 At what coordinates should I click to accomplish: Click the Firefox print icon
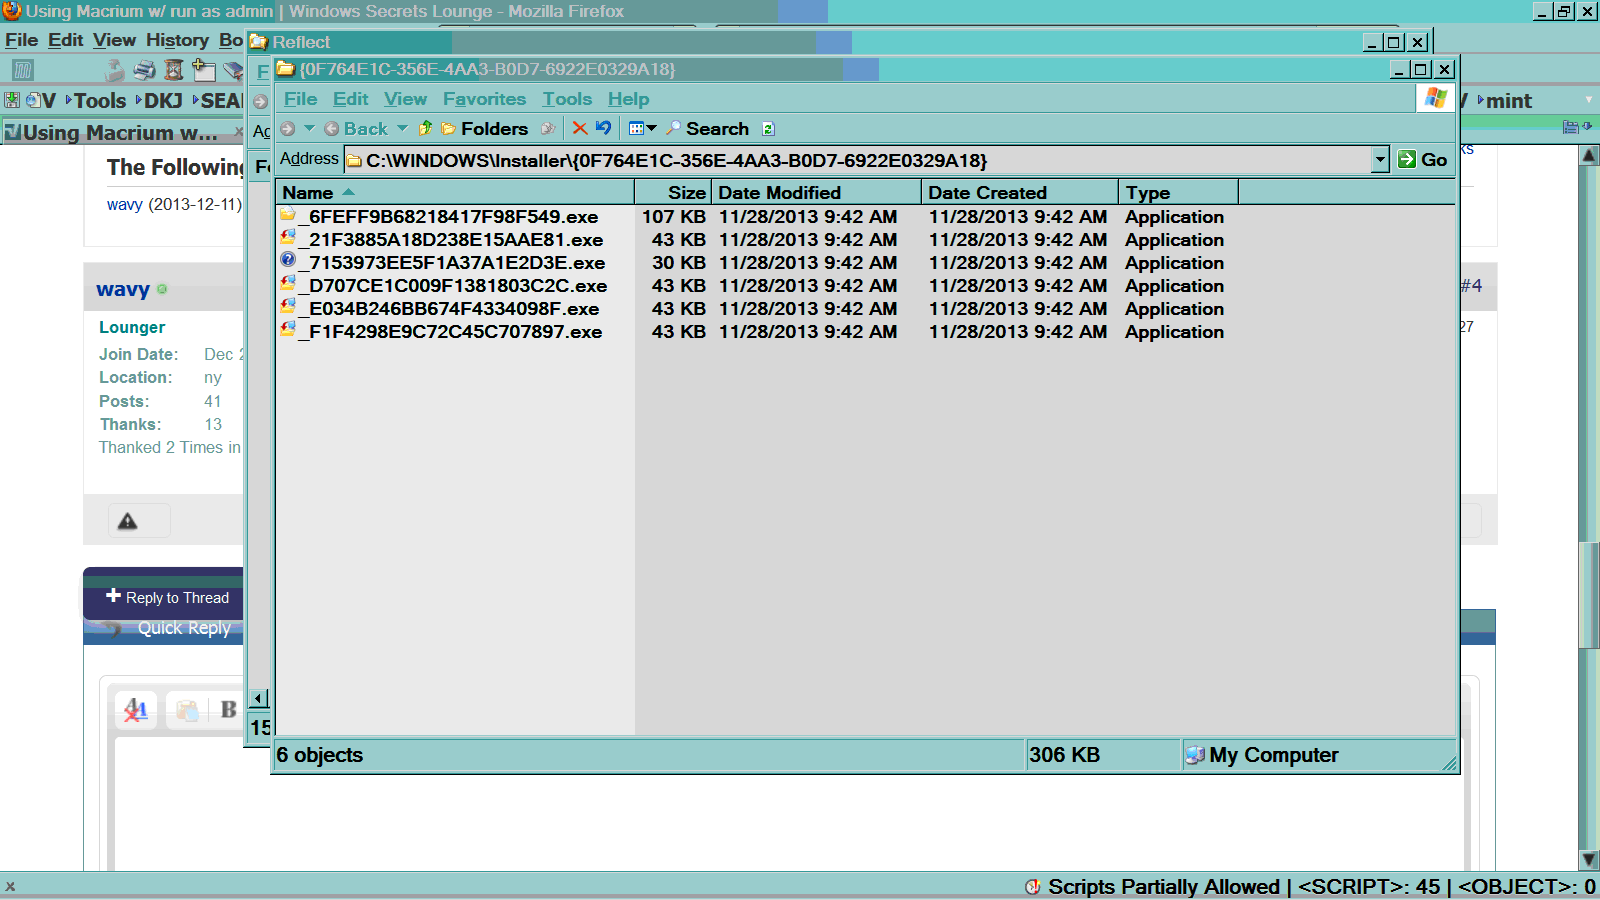[145, 70]
